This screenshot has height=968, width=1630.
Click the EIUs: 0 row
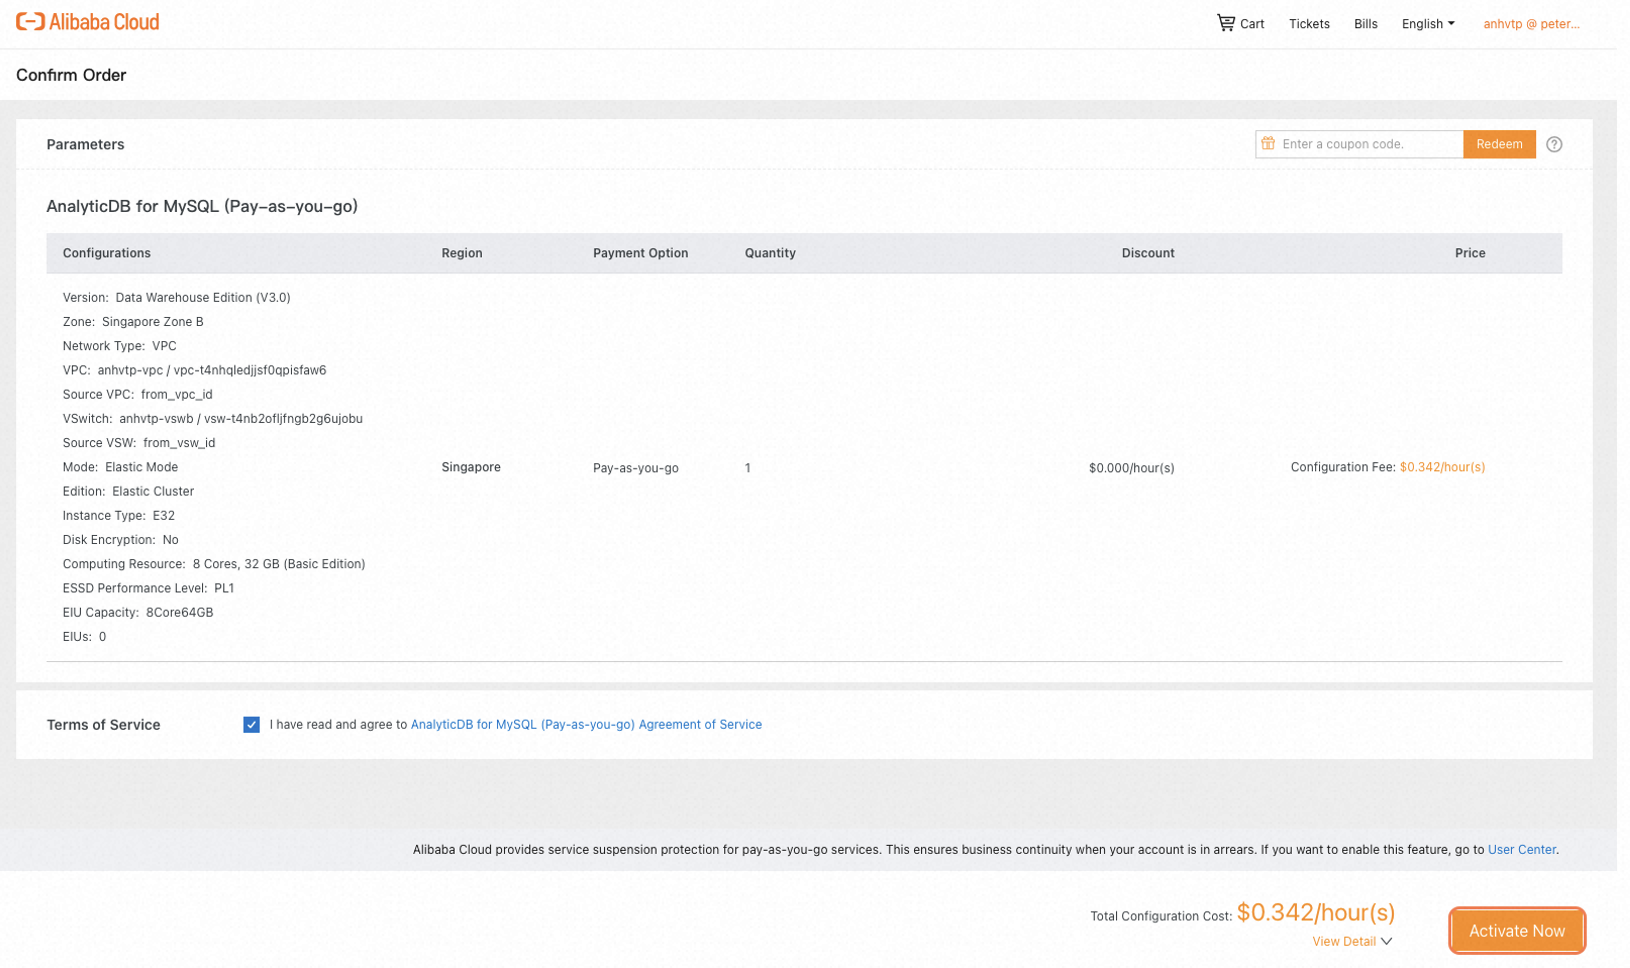[x=84, y=637]
